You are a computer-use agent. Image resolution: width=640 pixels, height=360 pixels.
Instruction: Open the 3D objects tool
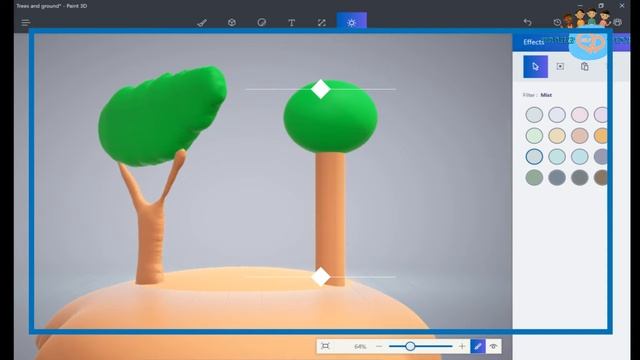coord(232,22)
